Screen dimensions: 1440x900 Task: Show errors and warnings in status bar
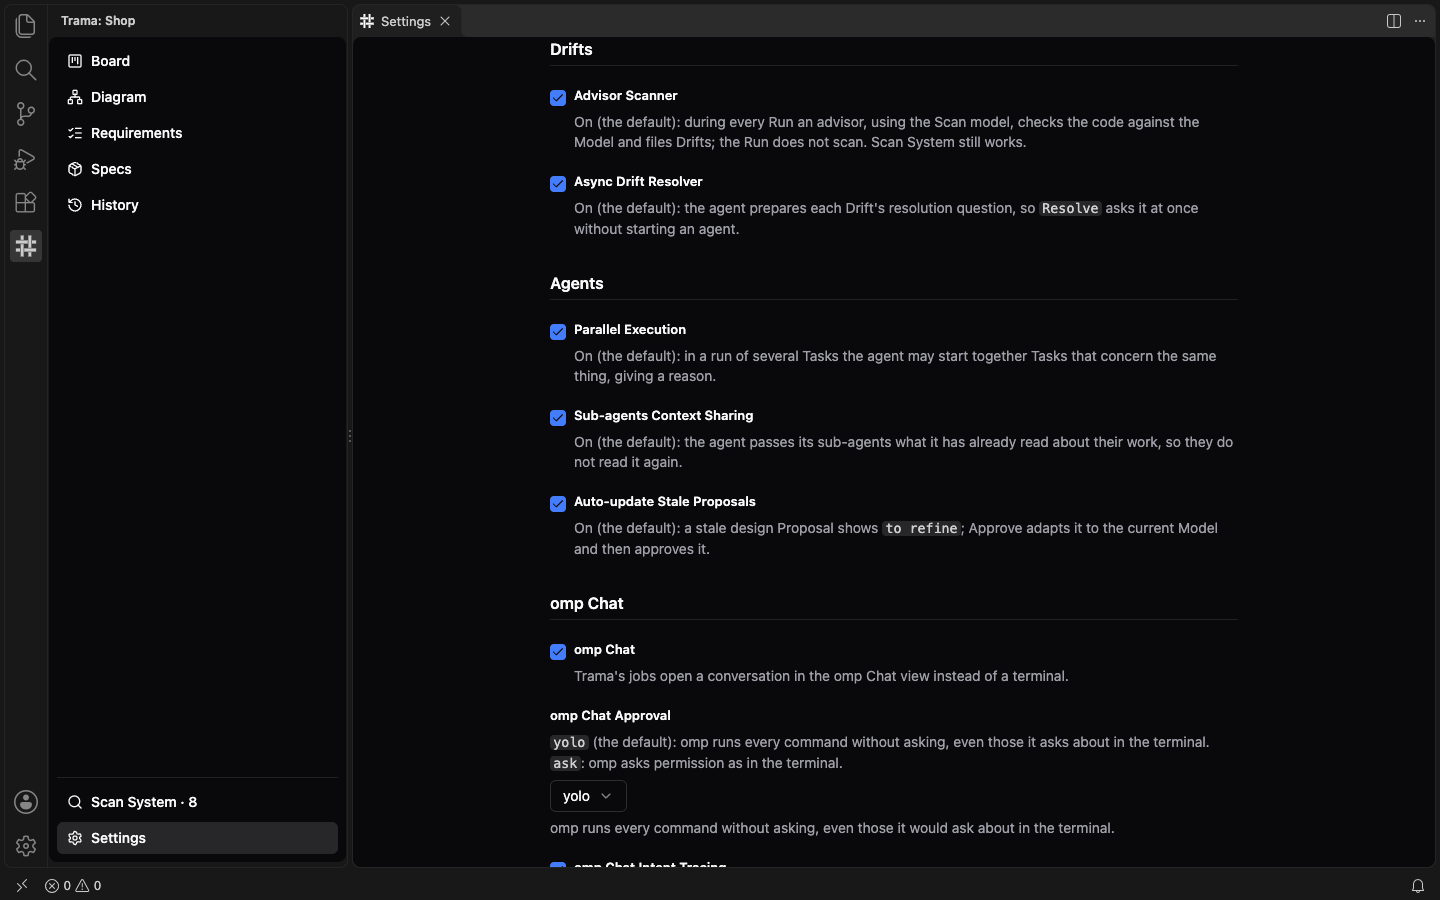73,886
